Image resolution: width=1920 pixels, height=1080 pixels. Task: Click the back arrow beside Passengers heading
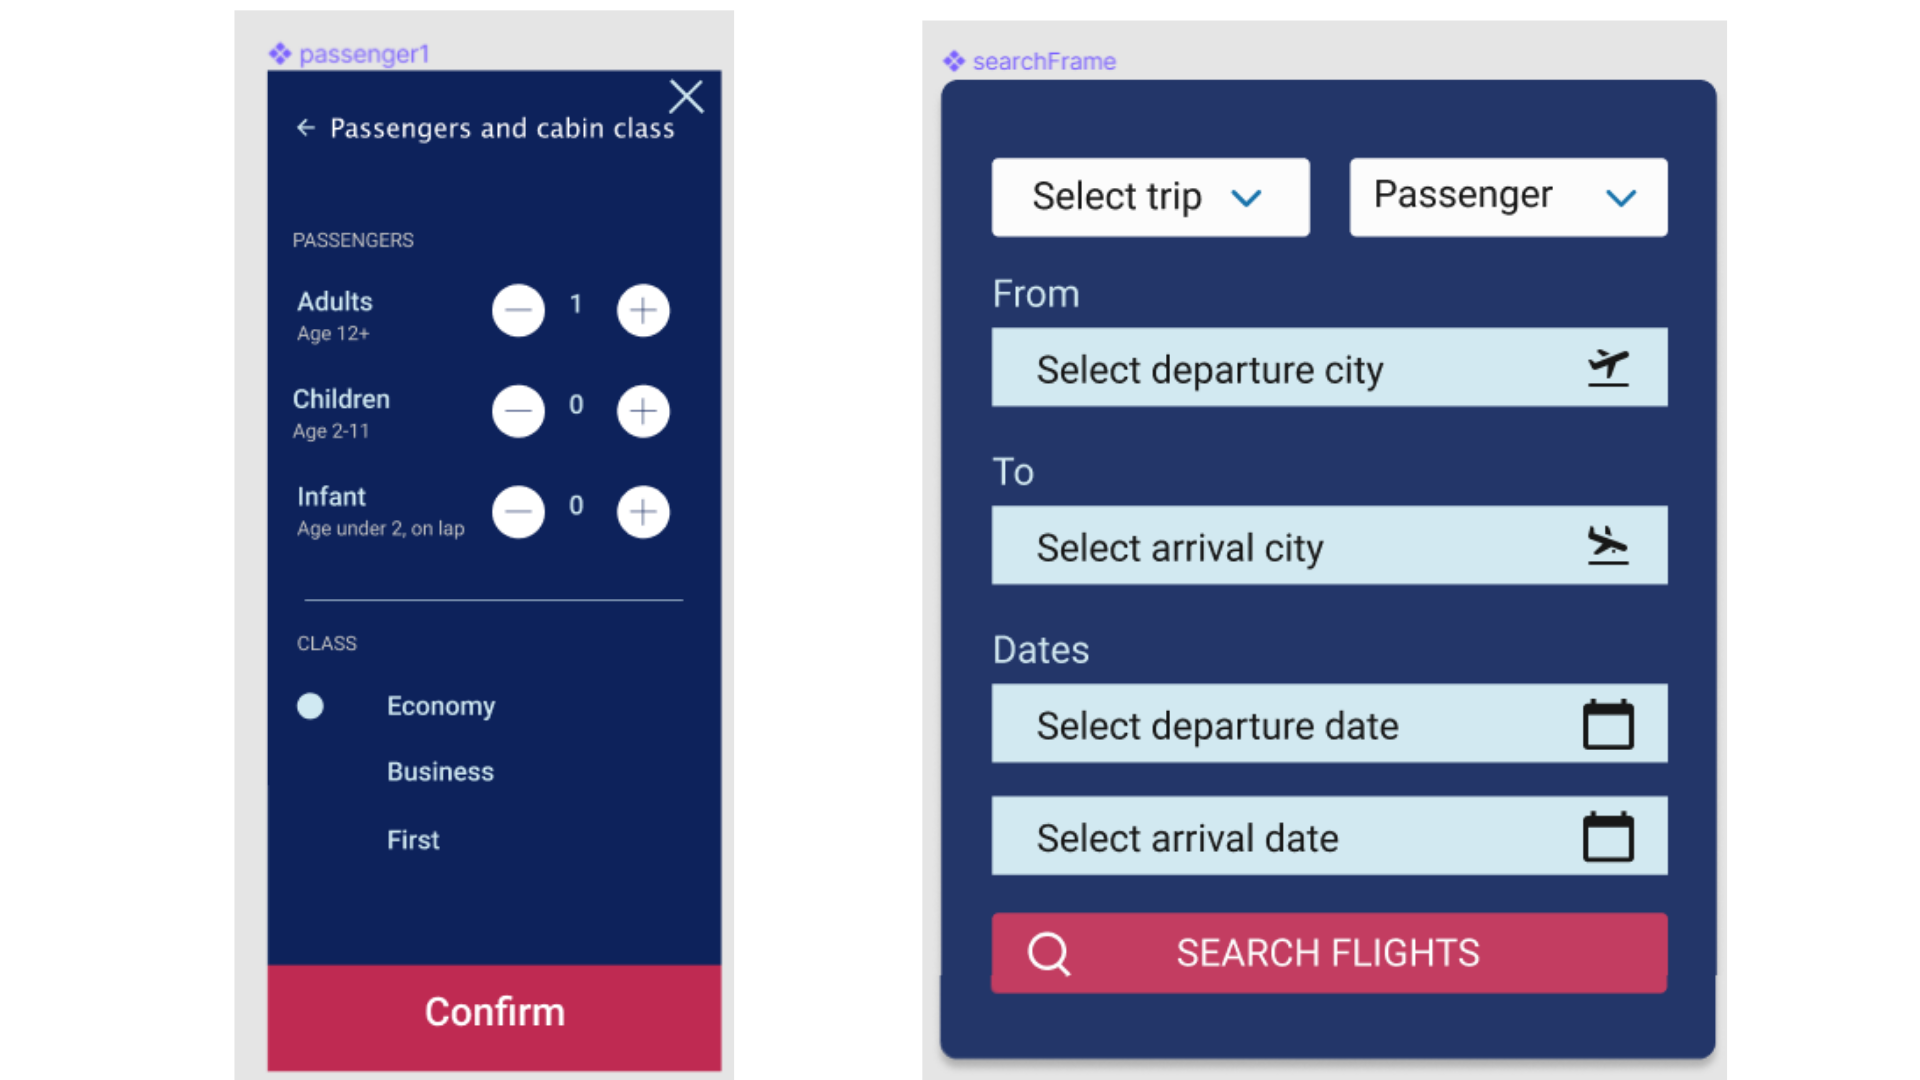pos(306,128)
